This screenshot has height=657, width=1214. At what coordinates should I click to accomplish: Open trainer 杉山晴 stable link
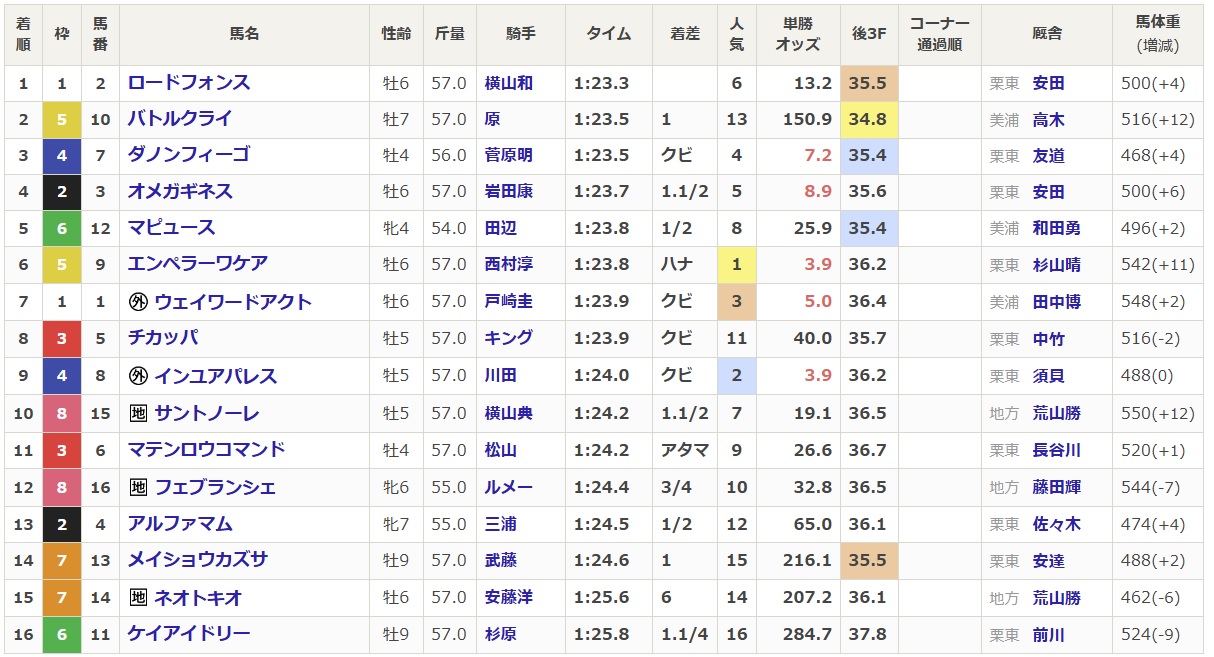pyautogui.click(x=1056, y=266)
